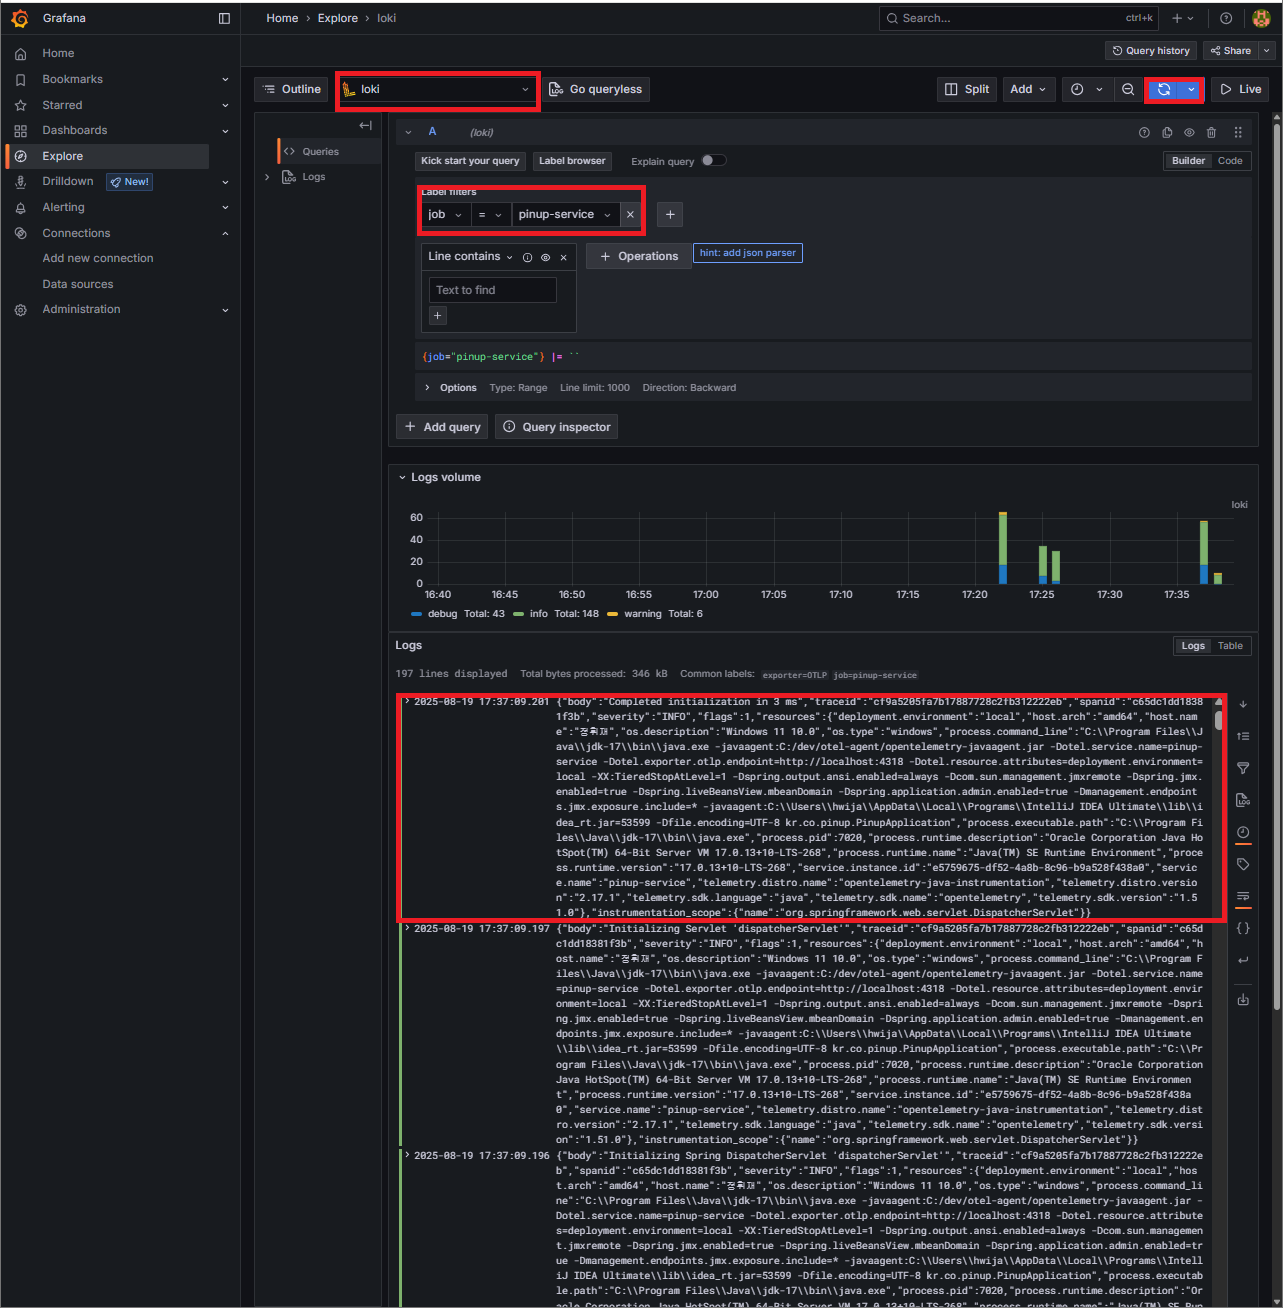Click Kick start your query
The height and width of the screenshot is (1308, 1283).
pos(470,160)
